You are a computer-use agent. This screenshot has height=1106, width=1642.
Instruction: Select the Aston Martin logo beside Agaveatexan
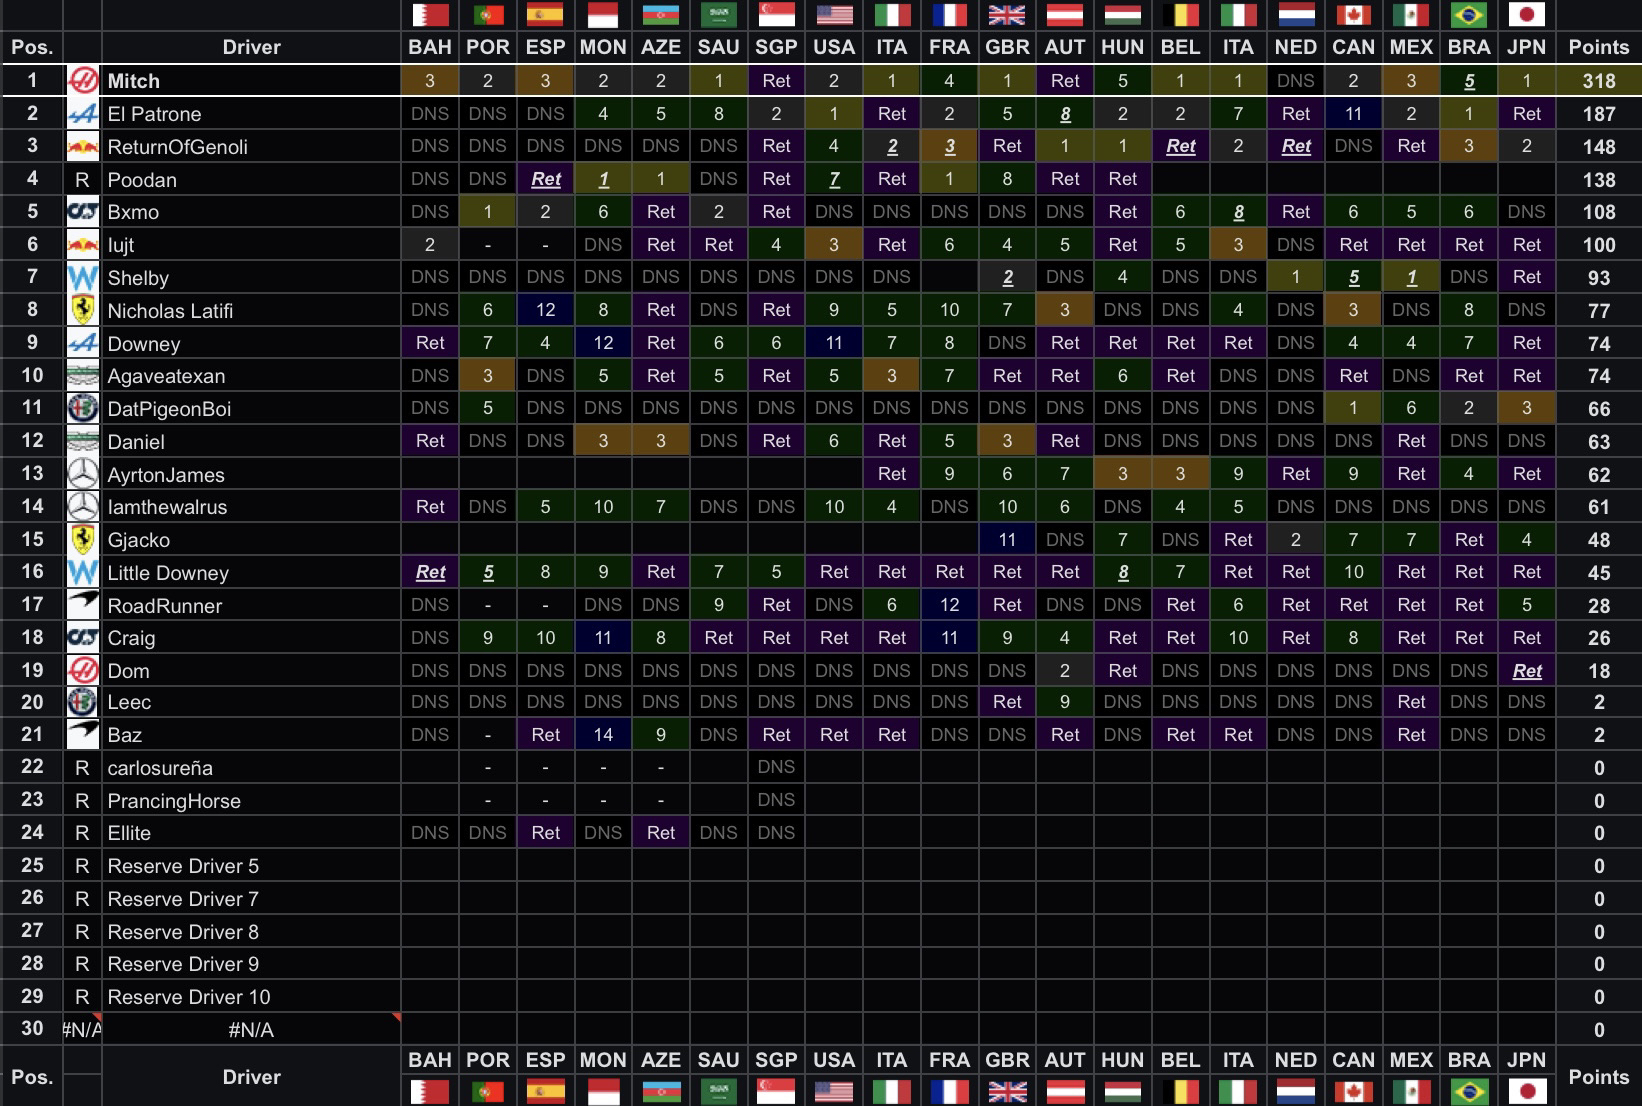coord(82,376)
